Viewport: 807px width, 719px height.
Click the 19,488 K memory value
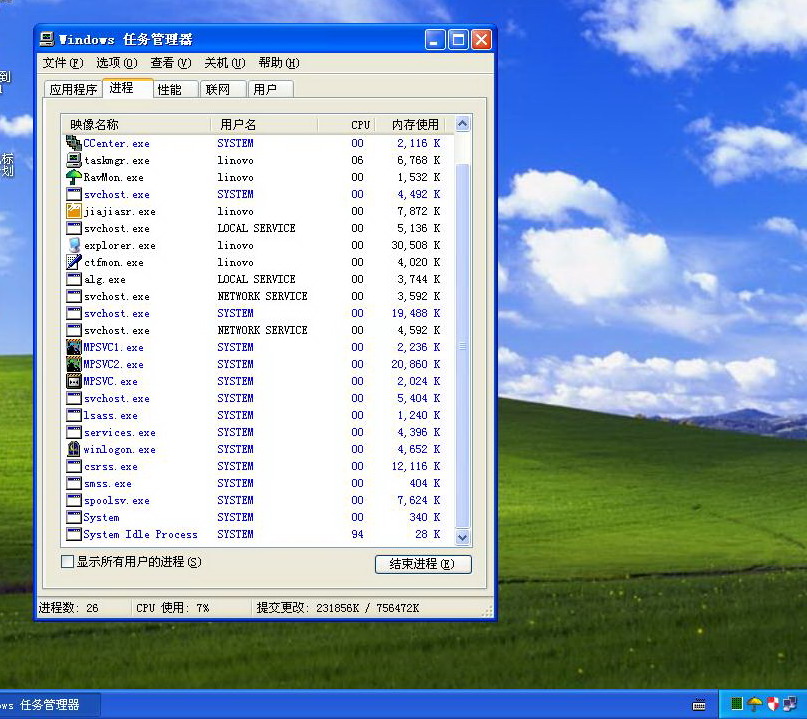coord(415,313)
